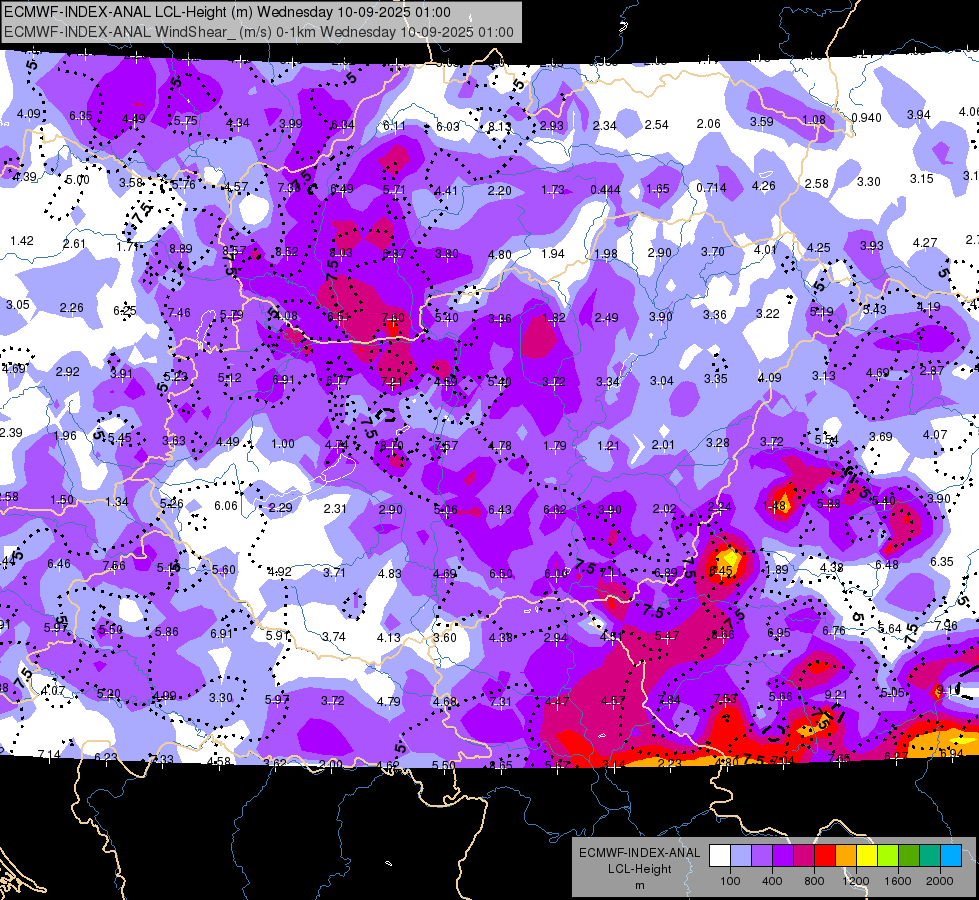The height and width of the screenshot is (900, 979).
Task: Click the grid value '5.88'
Action: [x=829, y=504]
